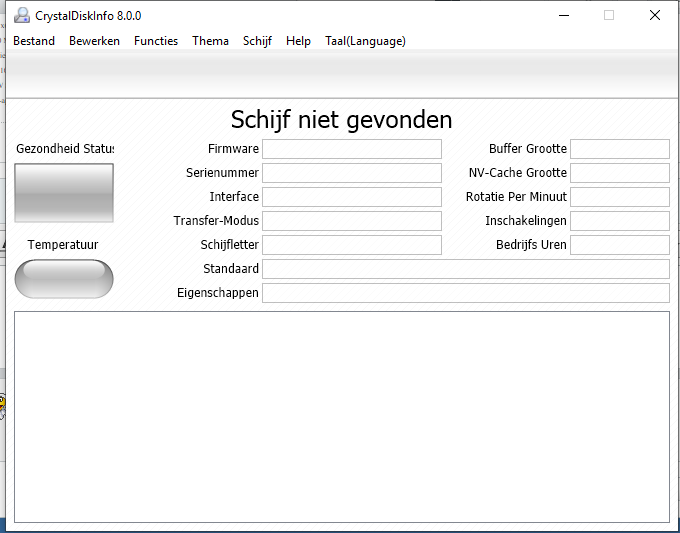
Task: Click the Eigenschappen field
Action: click(x=465, y=293)
